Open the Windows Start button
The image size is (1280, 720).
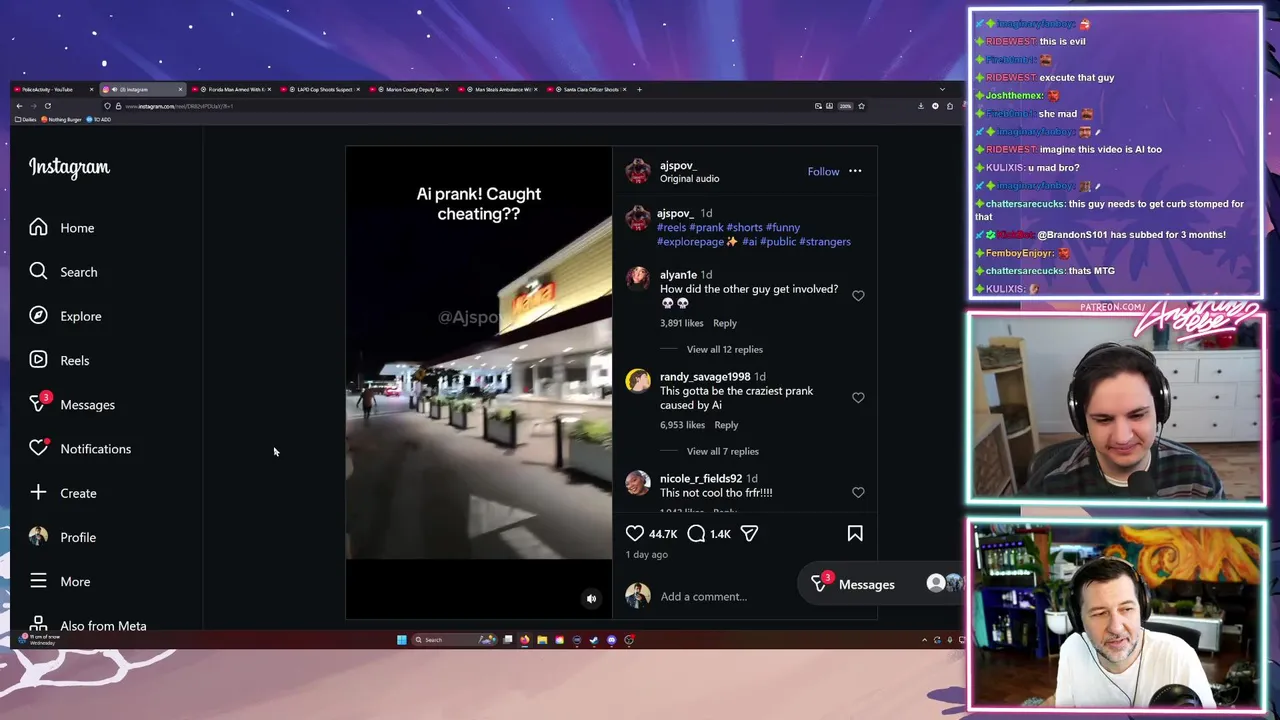click(x=402, y=640)
